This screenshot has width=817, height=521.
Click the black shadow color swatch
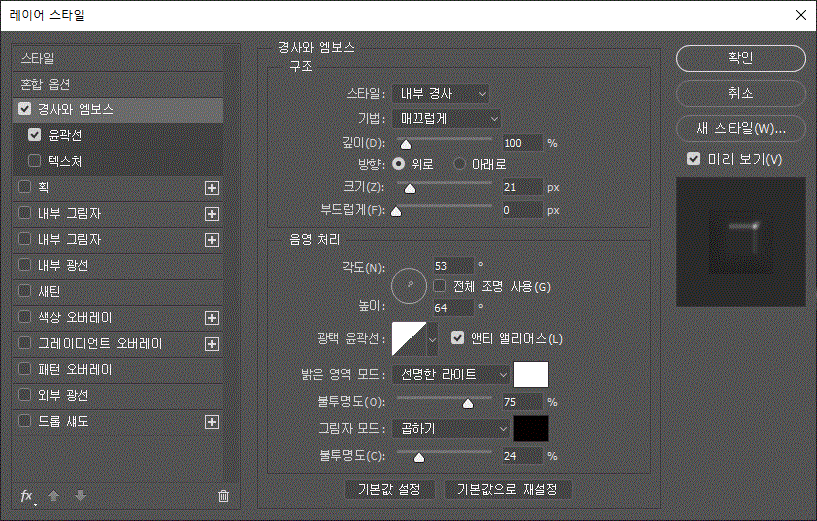click(x=531, y=429)
